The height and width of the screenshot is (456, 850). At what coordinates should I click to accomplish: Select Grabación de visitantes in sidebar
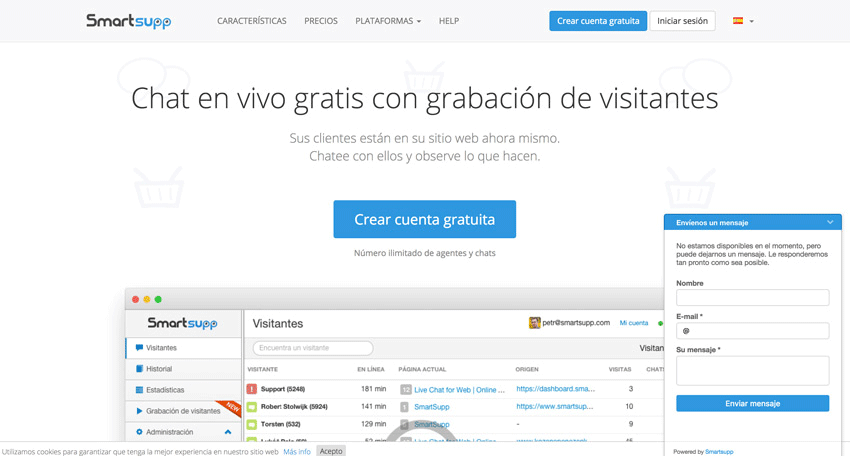point(184,411)
